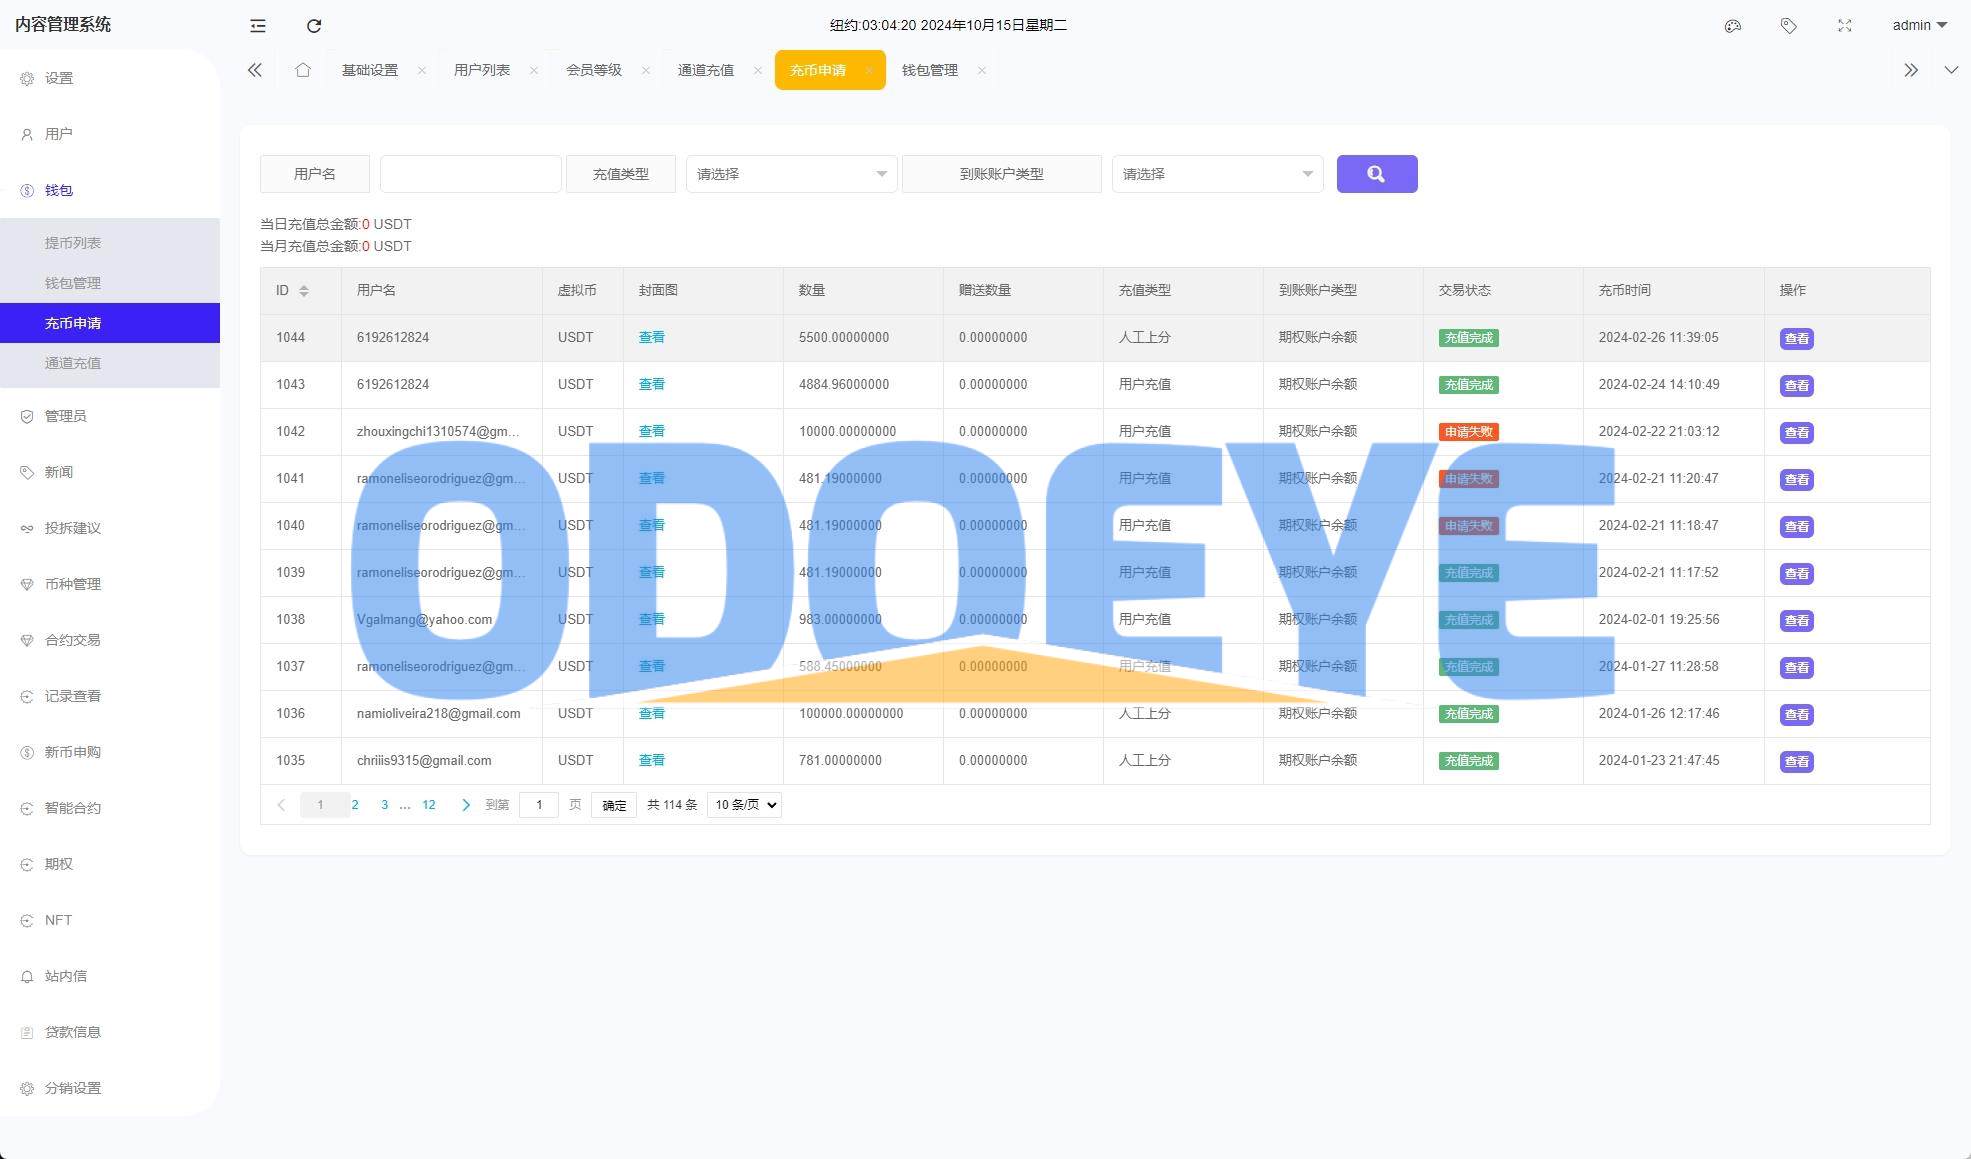The height and width of the screenshot is (1159, 1971).
Task: Click the tag icon in header
Action: point(1789,26)
